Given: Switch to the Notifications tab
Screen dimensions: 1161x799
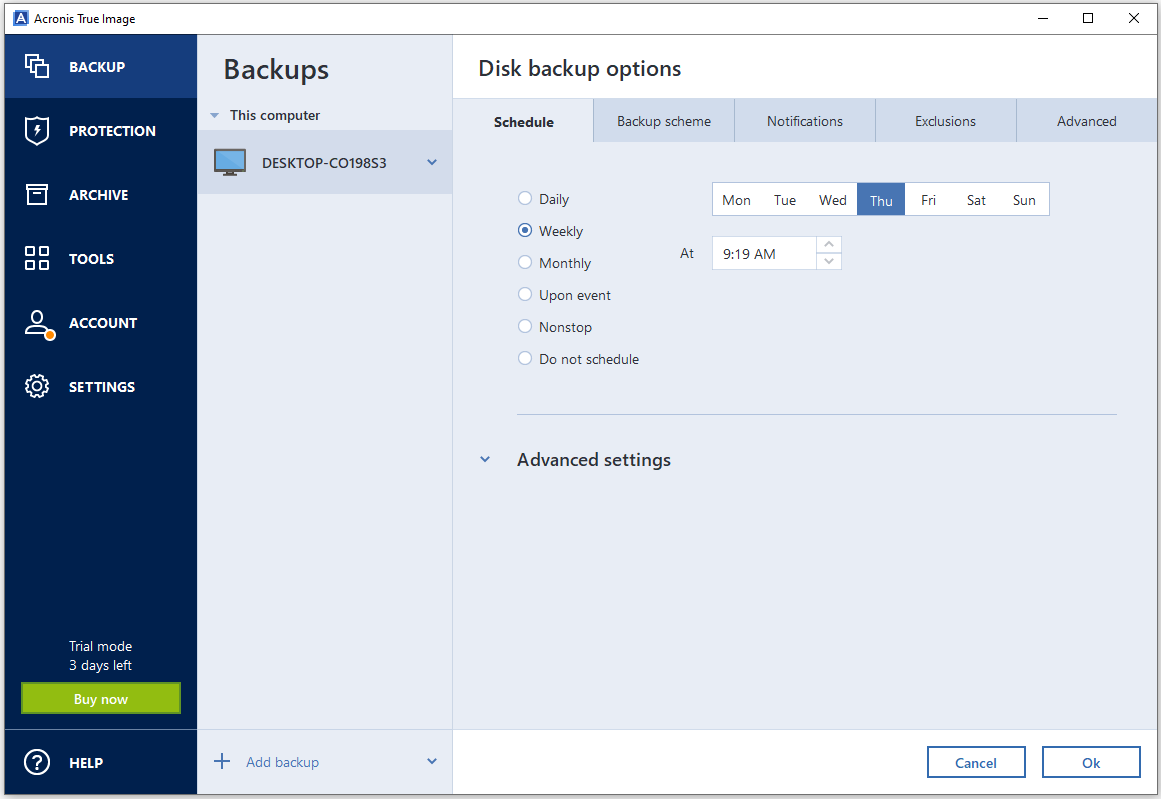Looking at the screenshot, I should (805, 121).
